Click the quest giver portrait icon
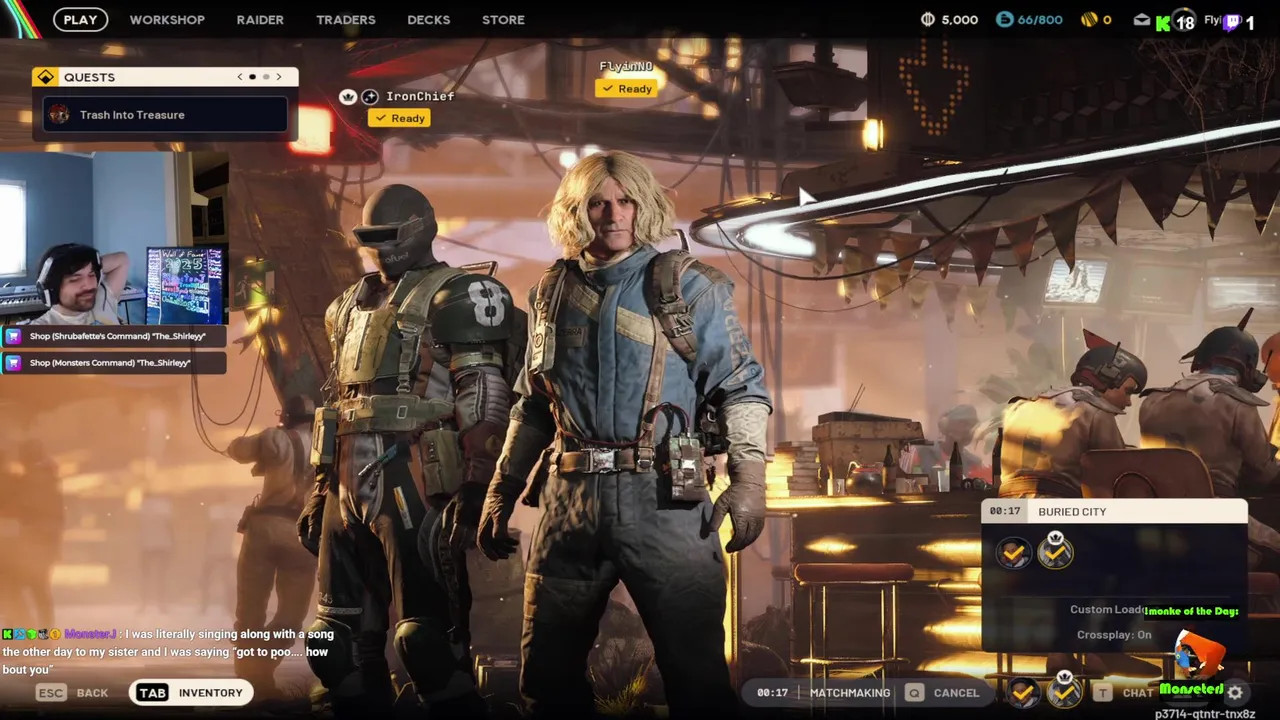Image resolution: width=1280 pixels, height=720 pixels. click(60, 115)
